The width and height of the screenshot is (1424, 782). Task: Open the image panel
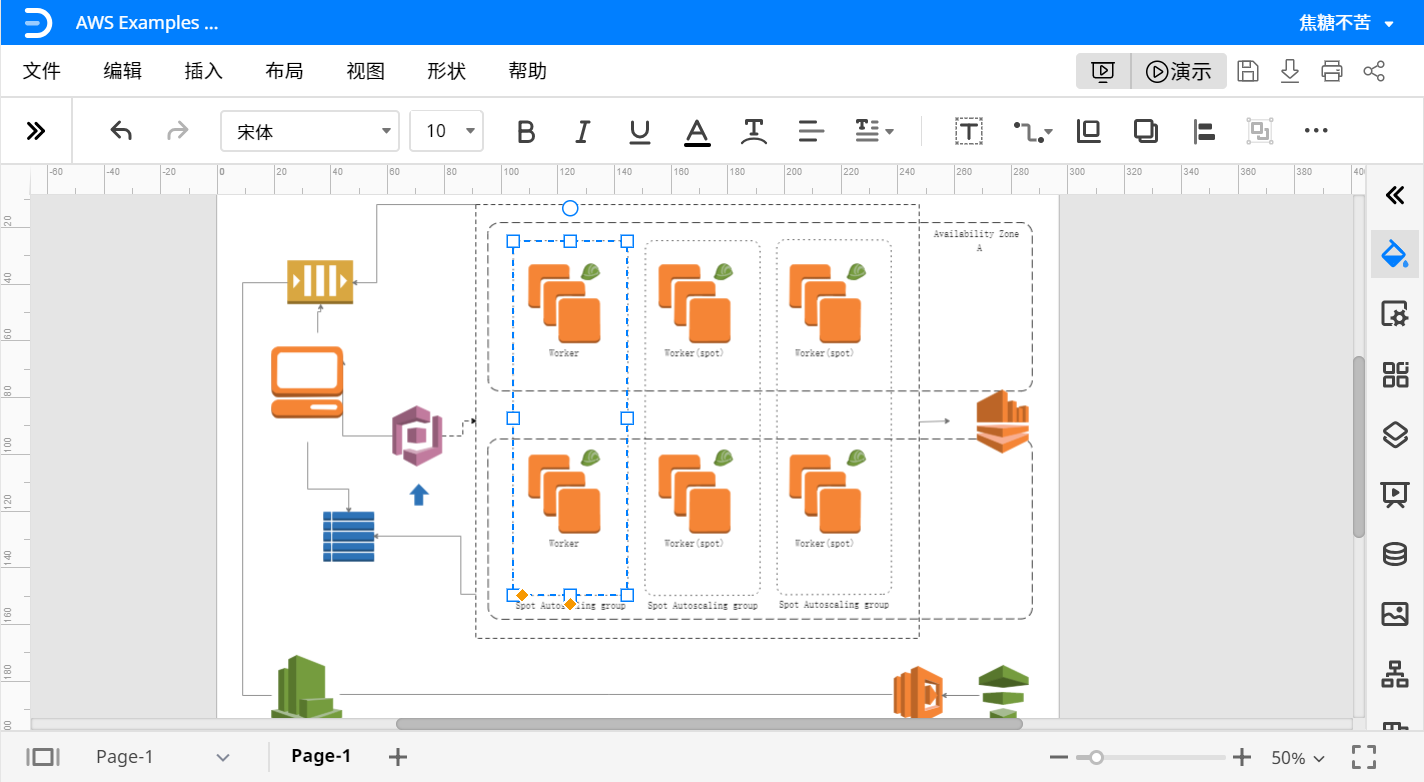(1395, 614)
